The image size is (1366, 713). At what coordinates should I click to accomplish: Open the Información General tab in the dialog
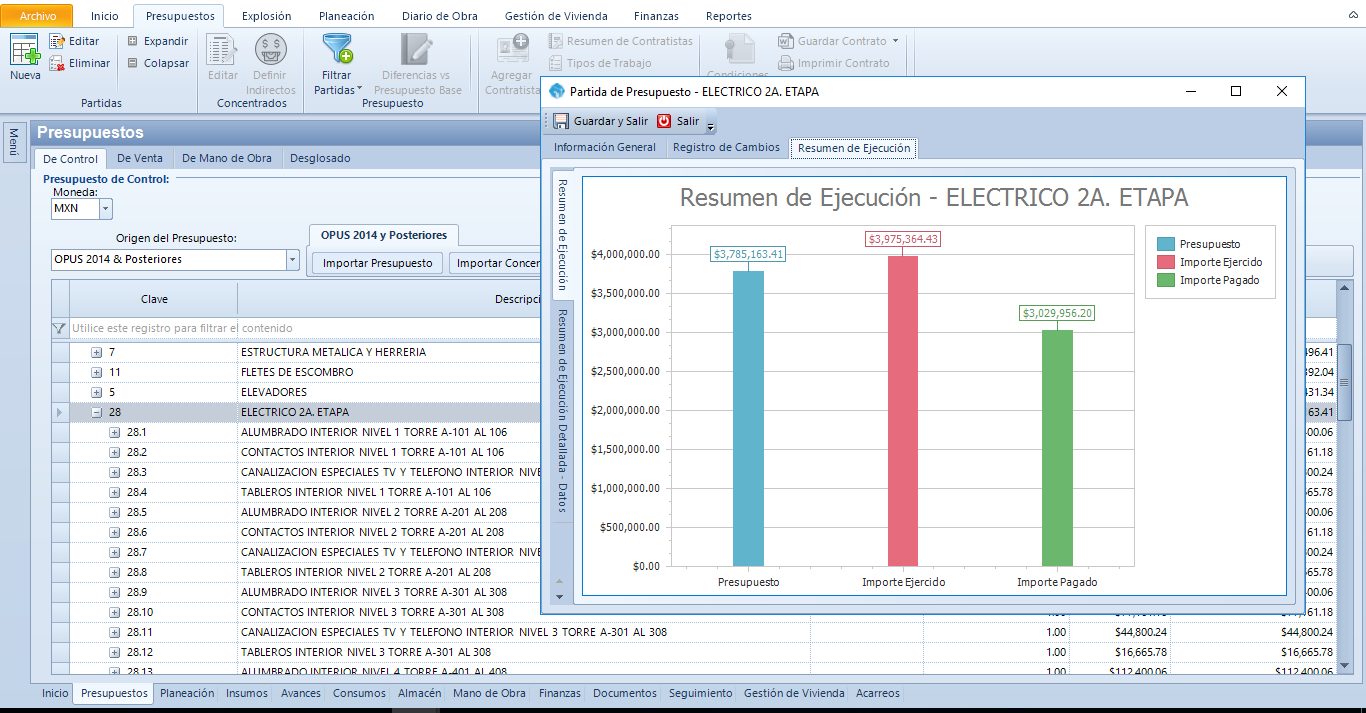coord(605,148)
